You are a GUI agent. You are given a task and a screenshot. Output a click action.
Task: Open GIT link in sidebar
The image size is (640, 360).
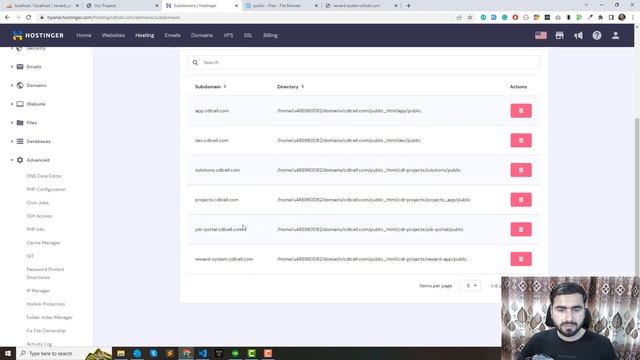30,256
